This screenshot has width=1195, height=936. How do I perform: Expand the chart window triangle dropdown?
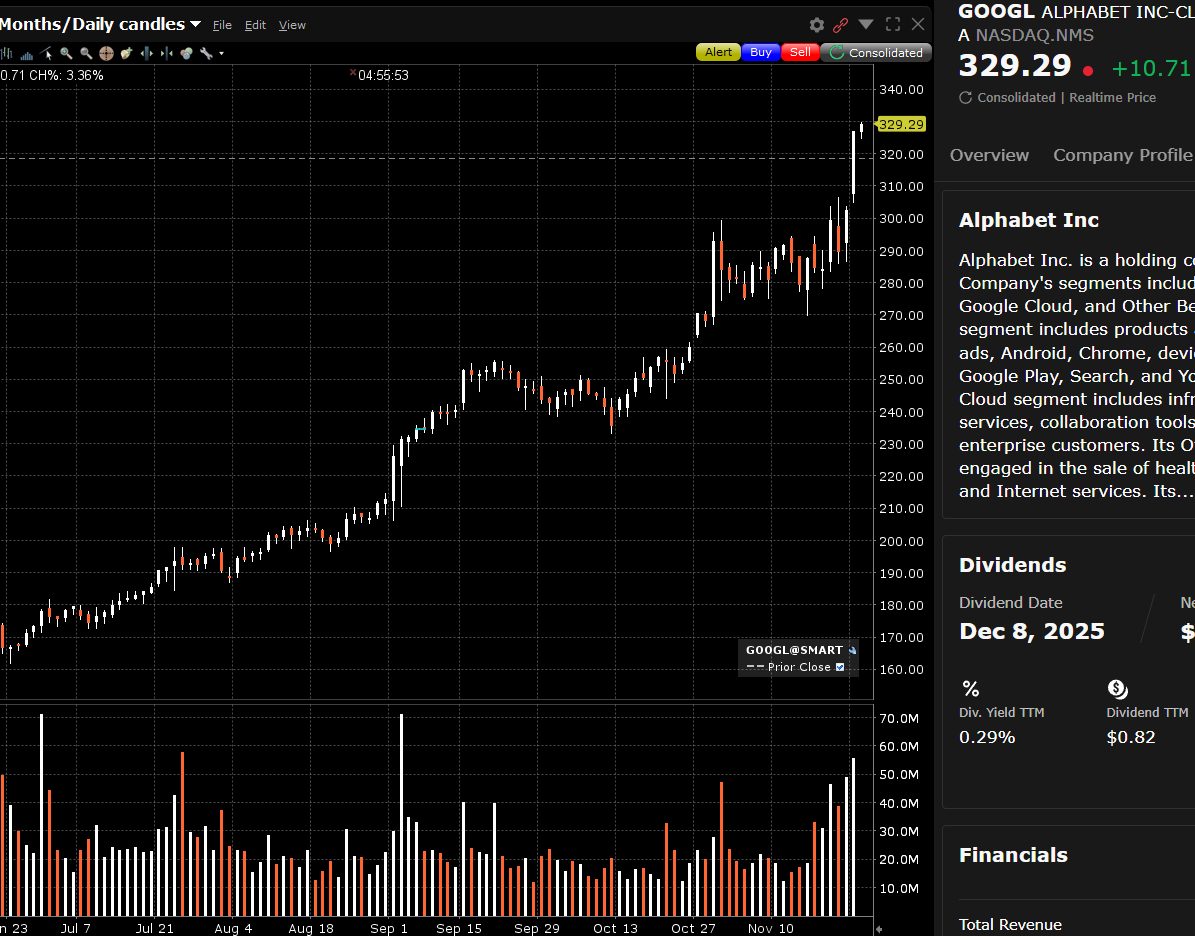866,24
